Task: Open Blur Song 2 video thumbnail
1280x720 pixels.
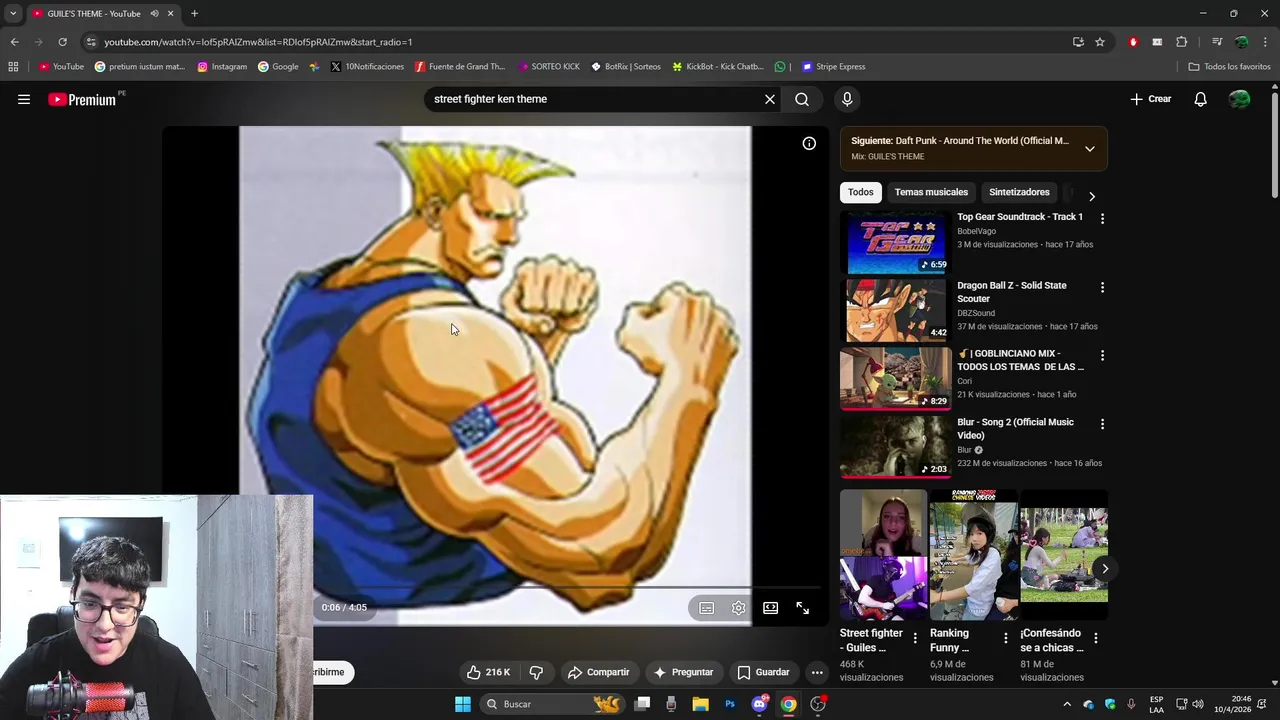Action: pos(895,447)
